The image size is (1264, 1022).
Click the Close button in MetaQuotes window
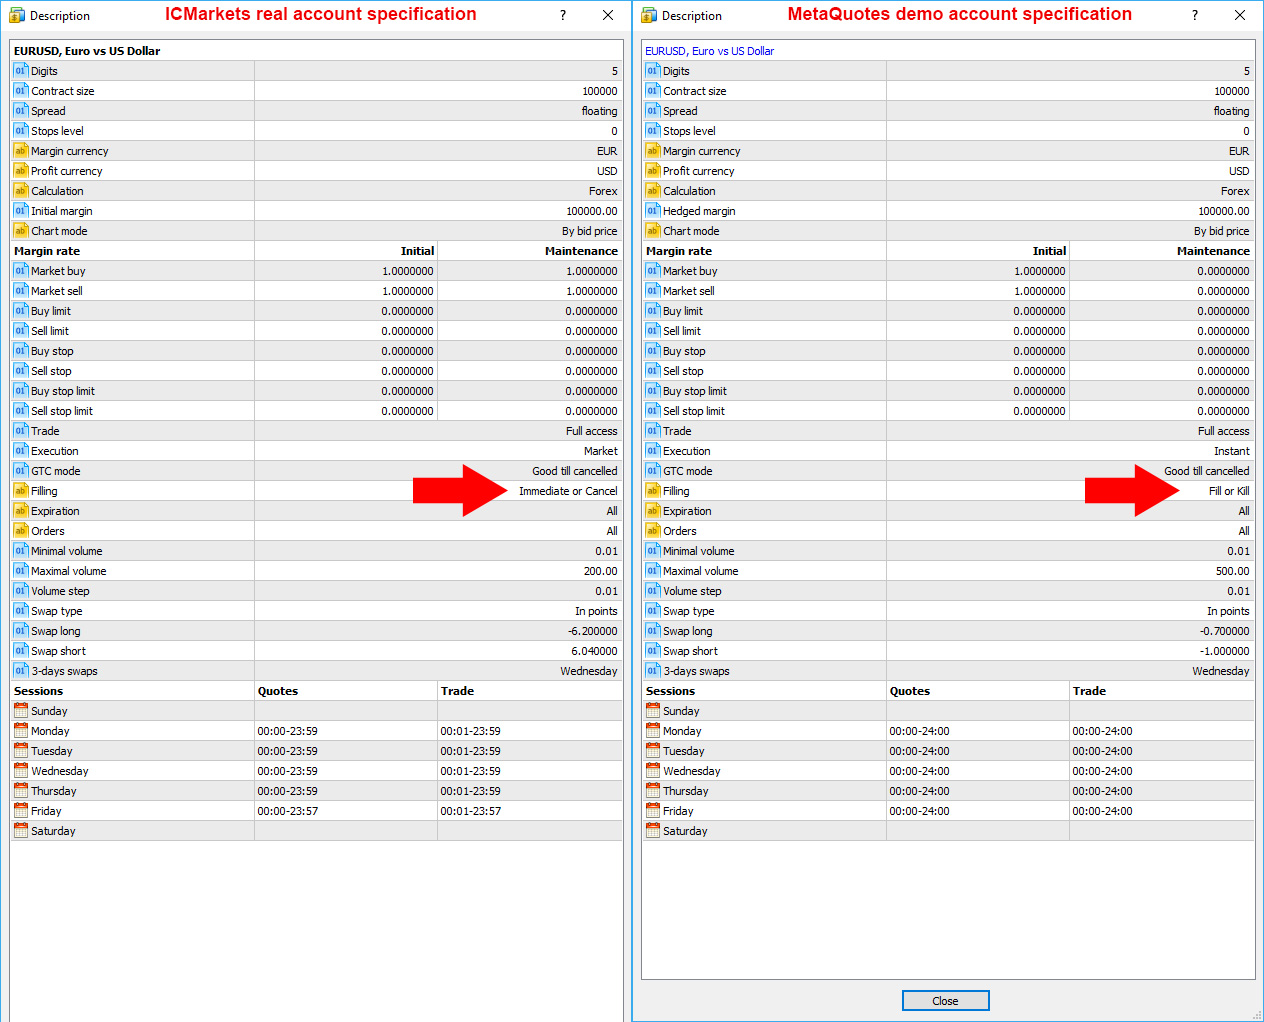(945, 1001)
